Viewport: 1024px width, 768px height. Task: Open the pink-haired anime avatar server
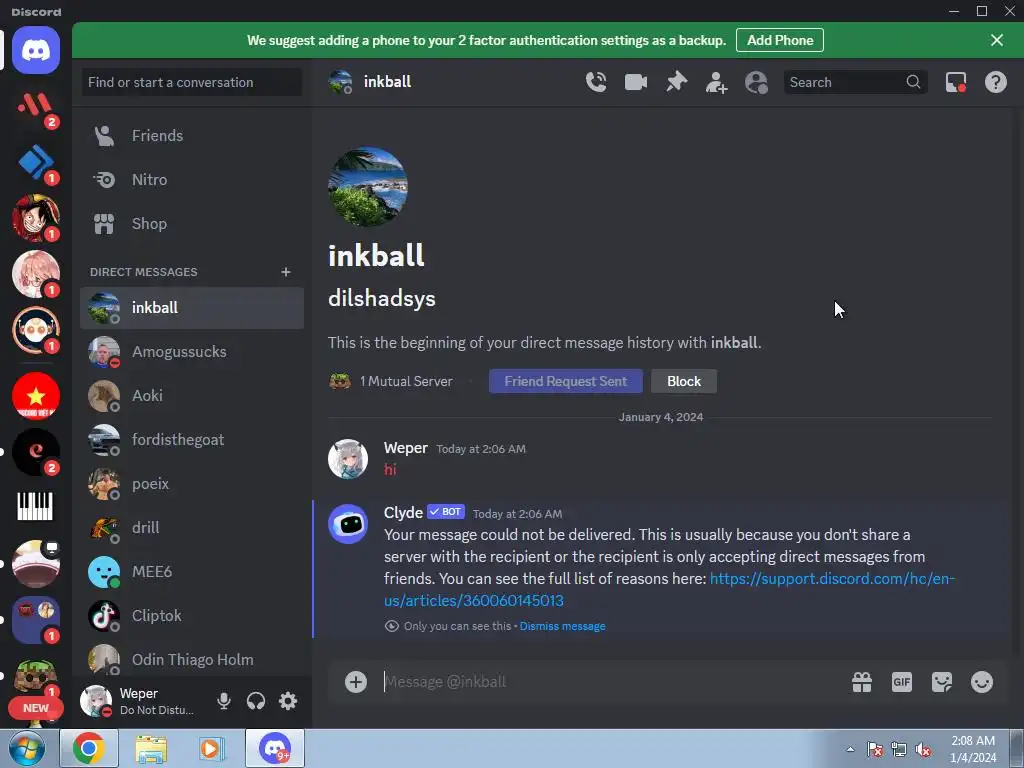[36, 274]
